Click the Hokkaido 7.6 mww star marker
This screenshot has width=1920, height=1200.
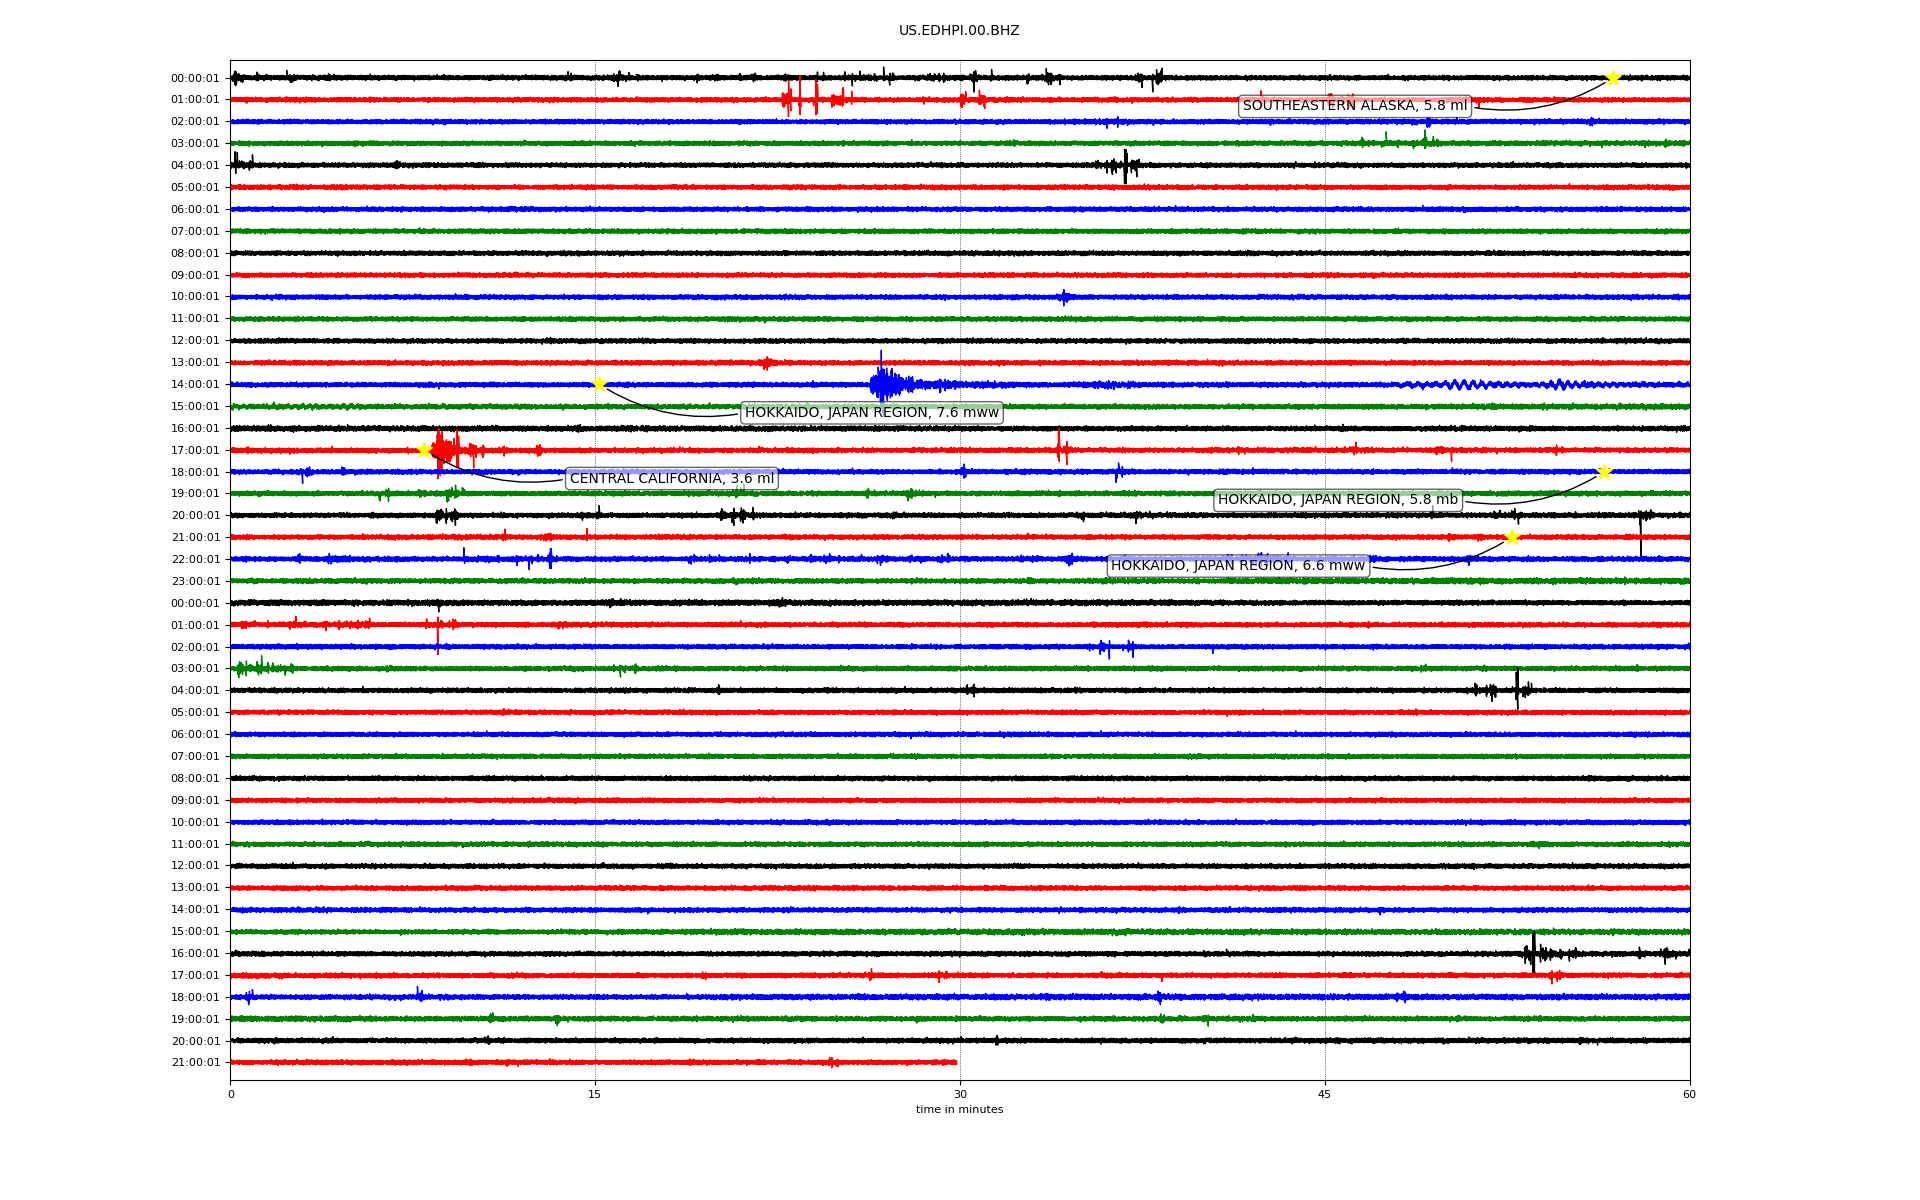[x=599, y=384]
